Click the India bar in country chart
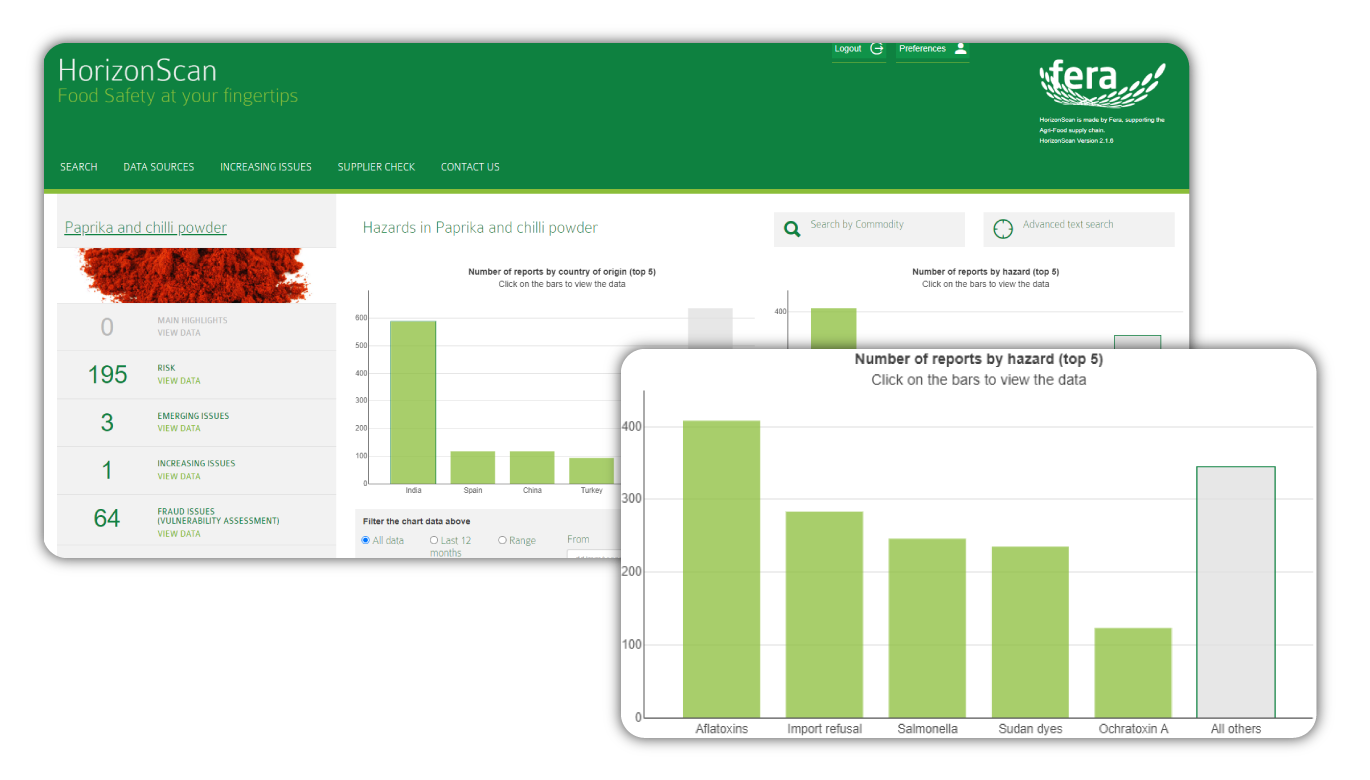Screen dimensions: 1370x780 [x=413, y=402]
